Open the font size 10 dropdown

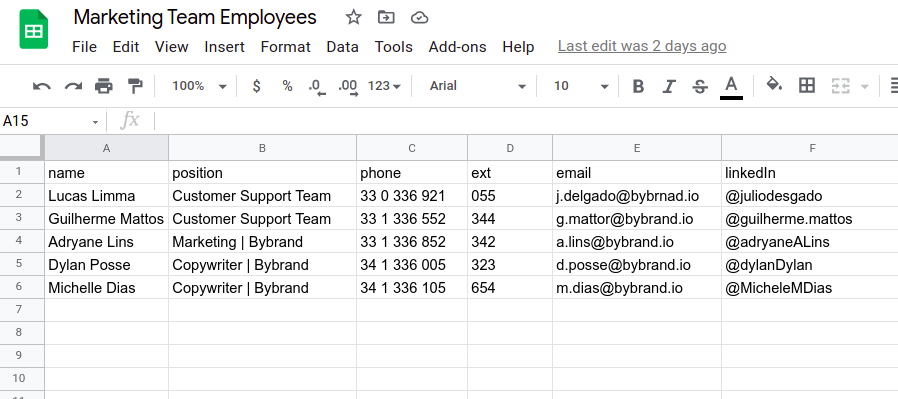[581, 86]
